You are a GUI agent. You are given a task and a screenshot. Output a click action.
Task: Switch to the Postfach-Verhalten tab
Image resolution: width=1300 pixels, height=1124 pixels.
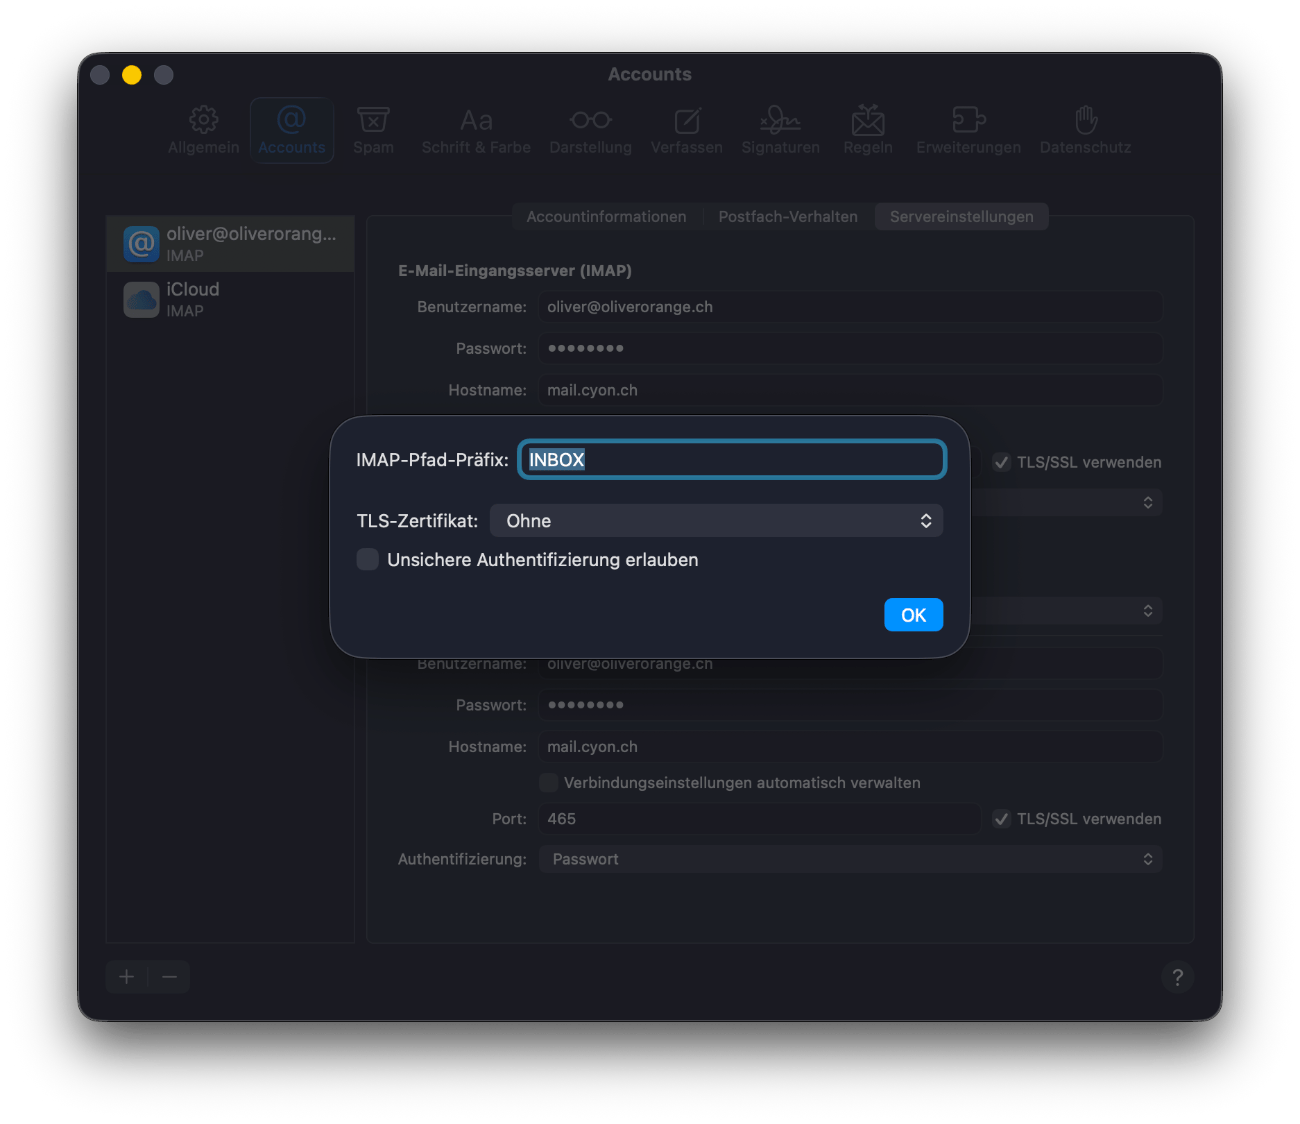[x=788, y=217]
